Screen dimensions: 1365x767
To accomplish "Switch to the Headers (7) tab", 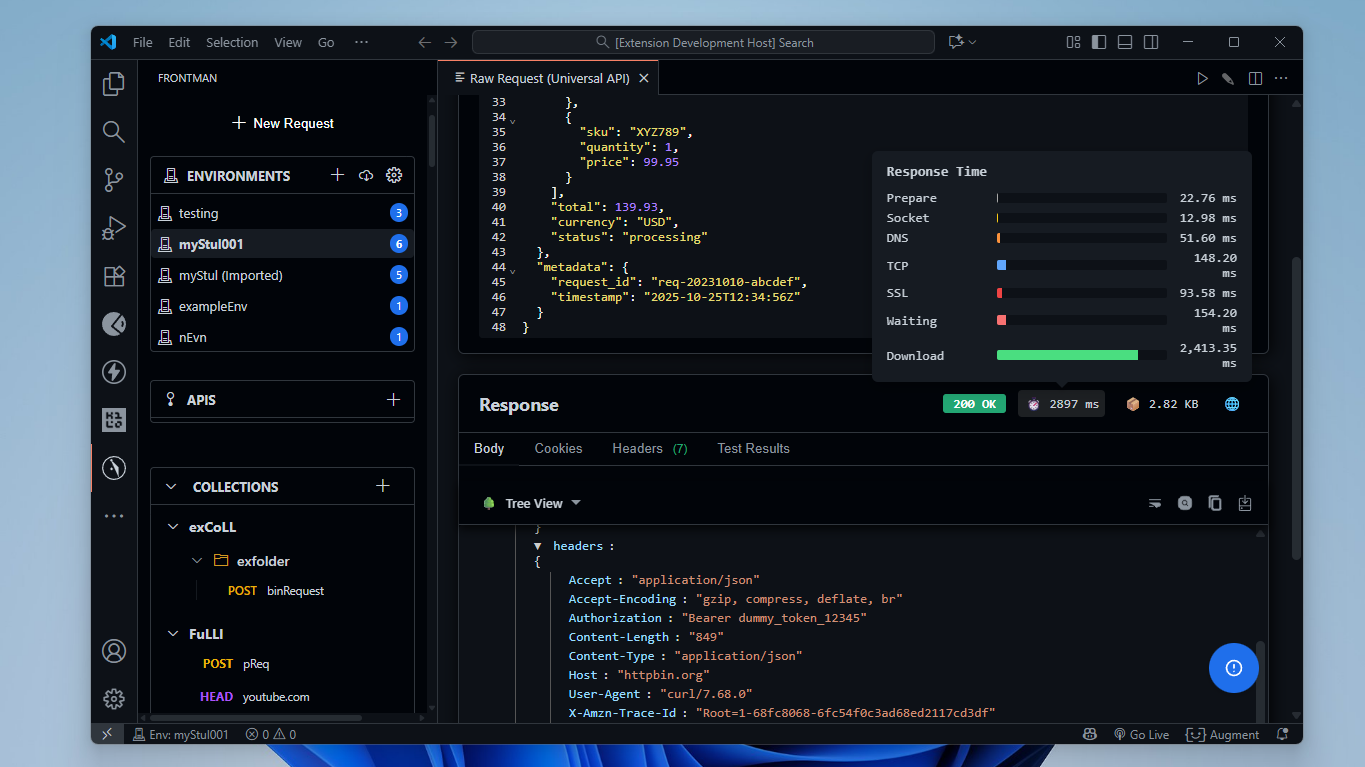I will [650, 448].
